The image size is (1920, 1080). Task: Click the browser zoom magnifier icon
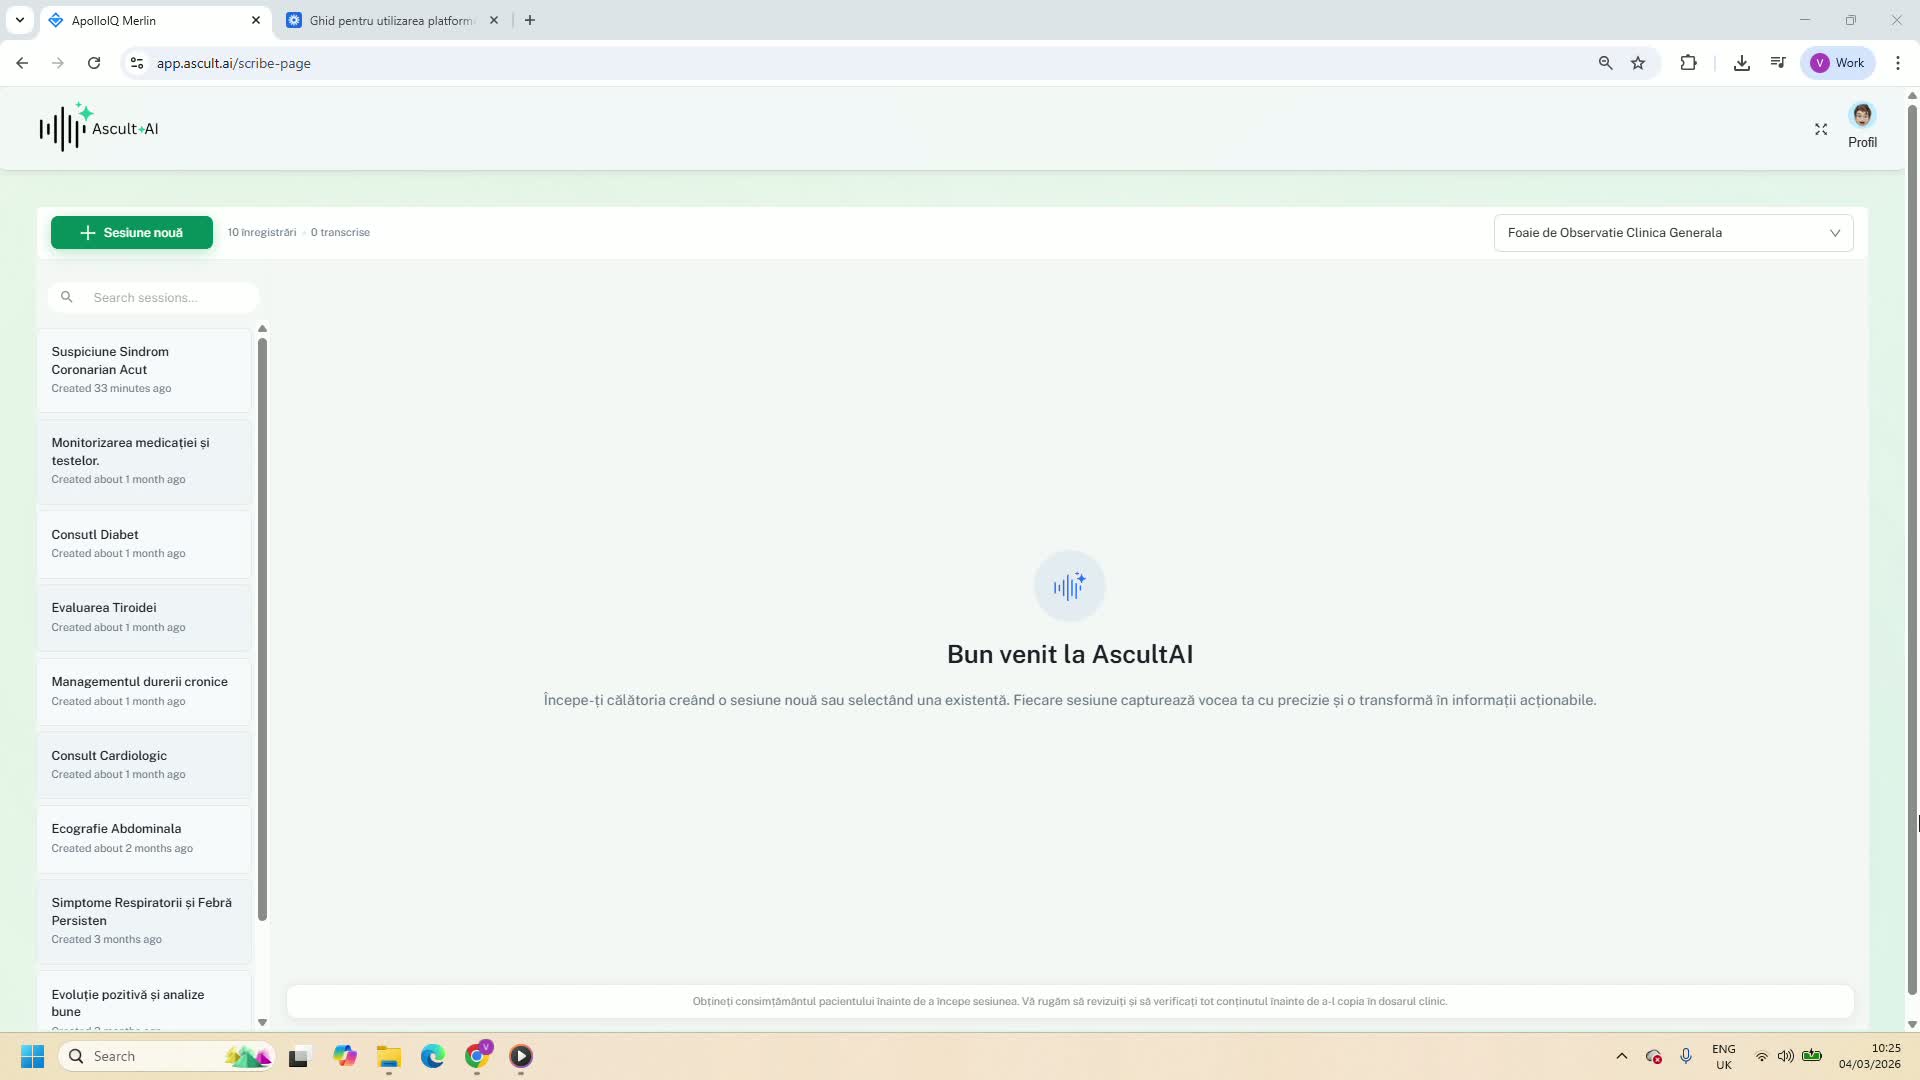click(x=1605, y=63)
